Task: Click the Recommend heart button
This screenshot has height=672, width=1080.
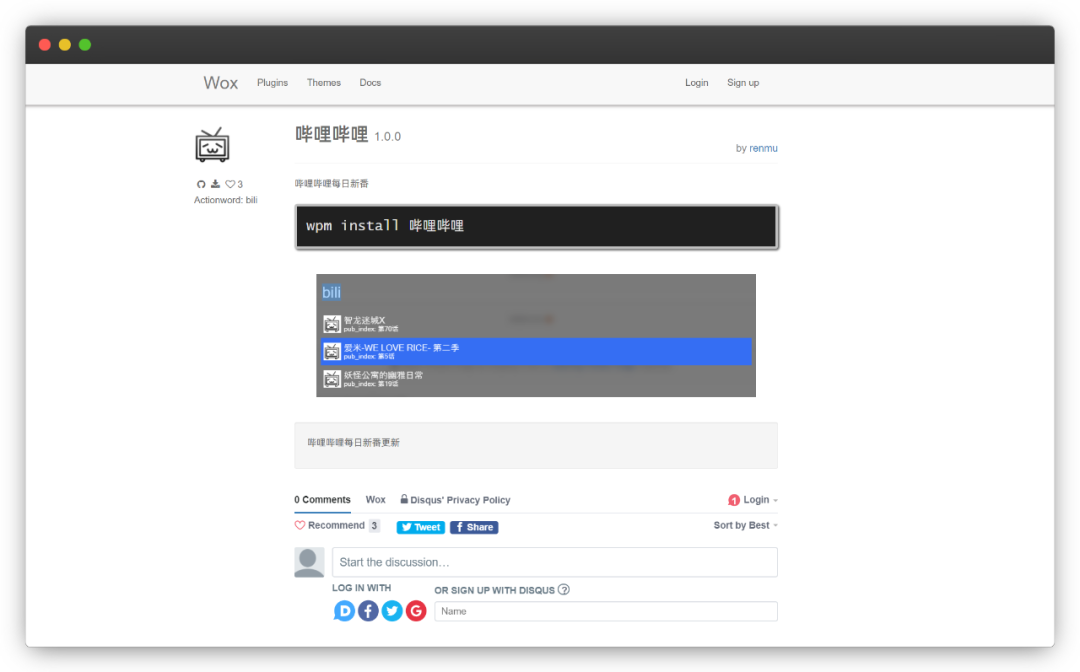Action: coord(330,525)
